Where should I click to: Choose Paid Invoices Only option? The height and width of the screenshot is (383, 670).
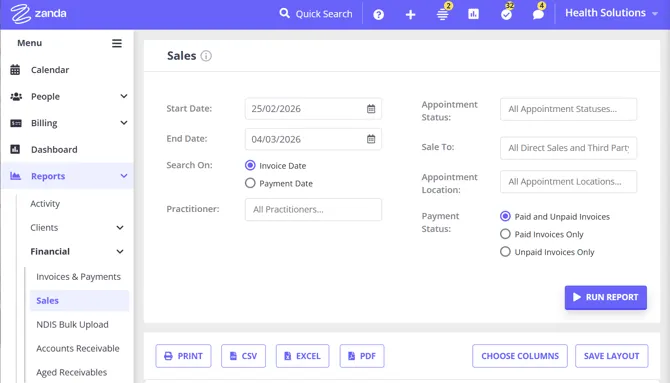point(505,234)
